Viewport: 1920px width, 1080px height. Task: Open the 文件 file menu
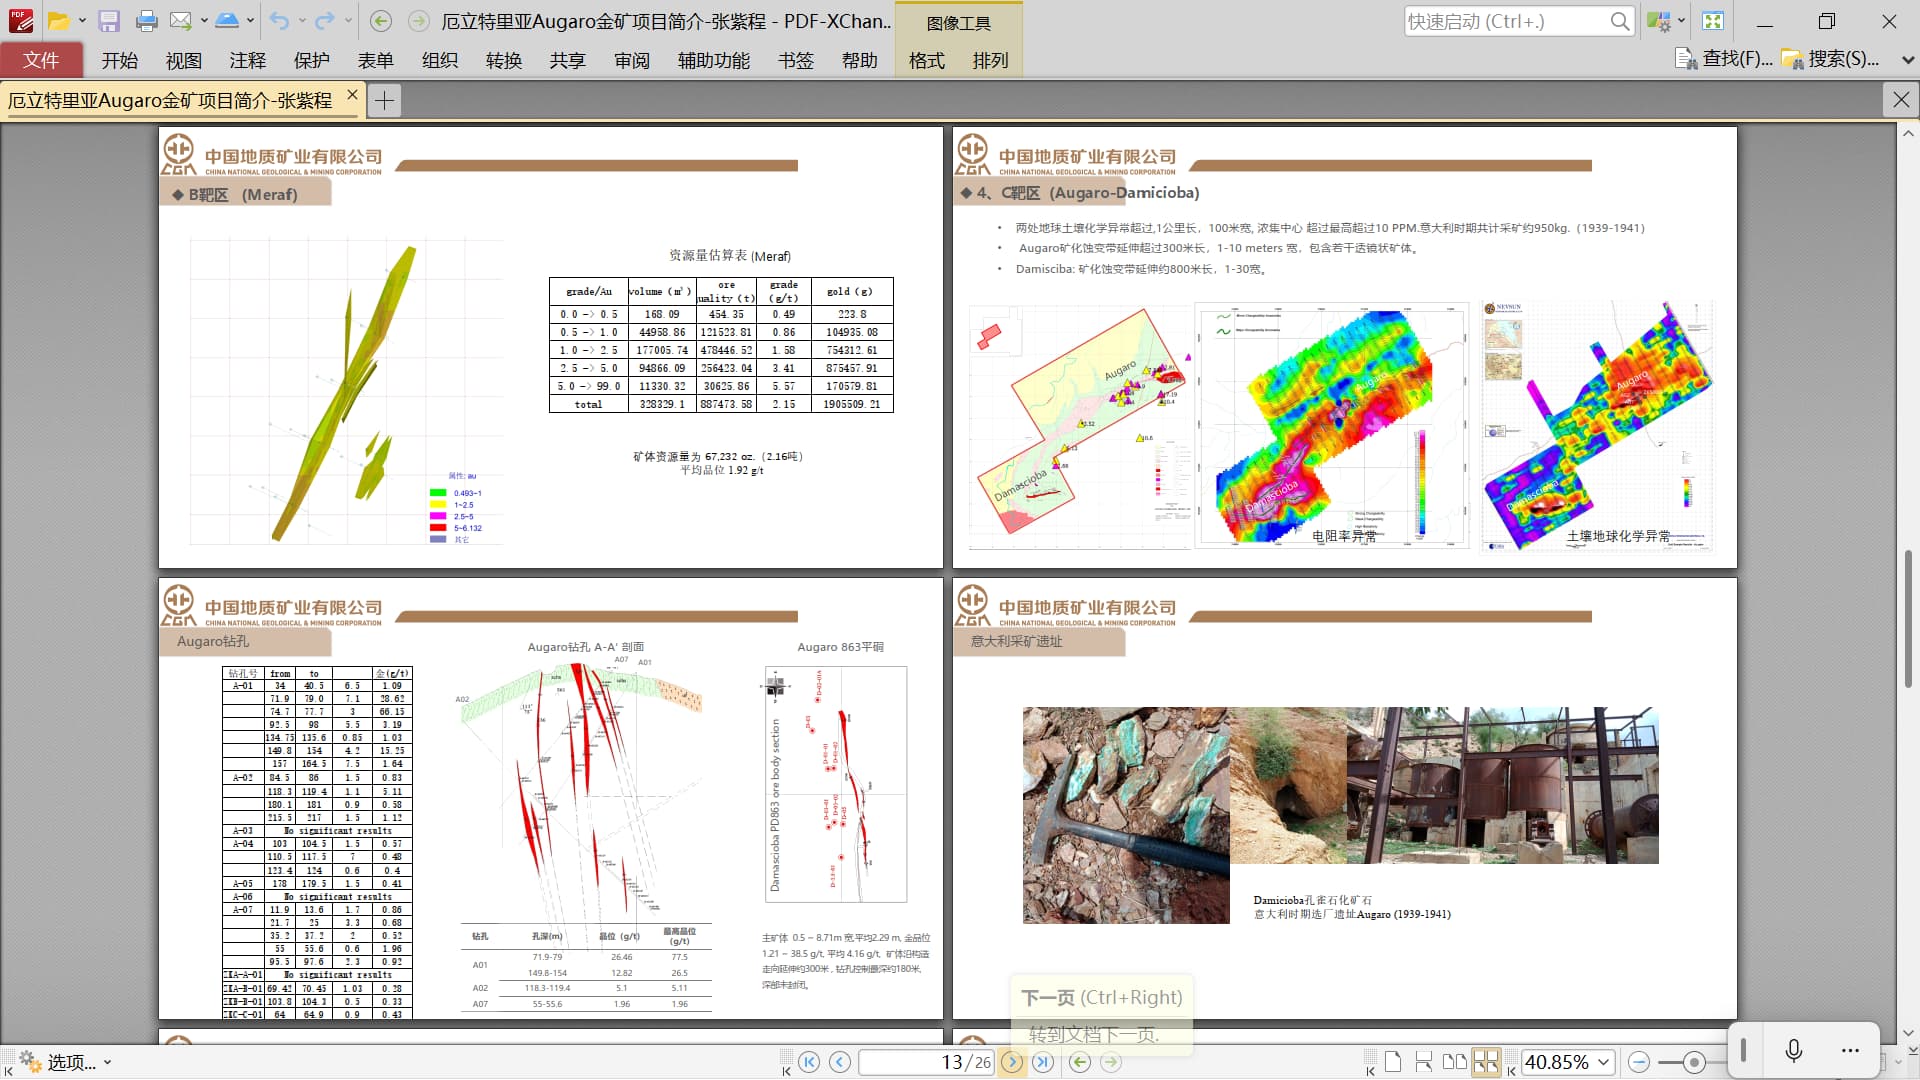coord(41,60)
